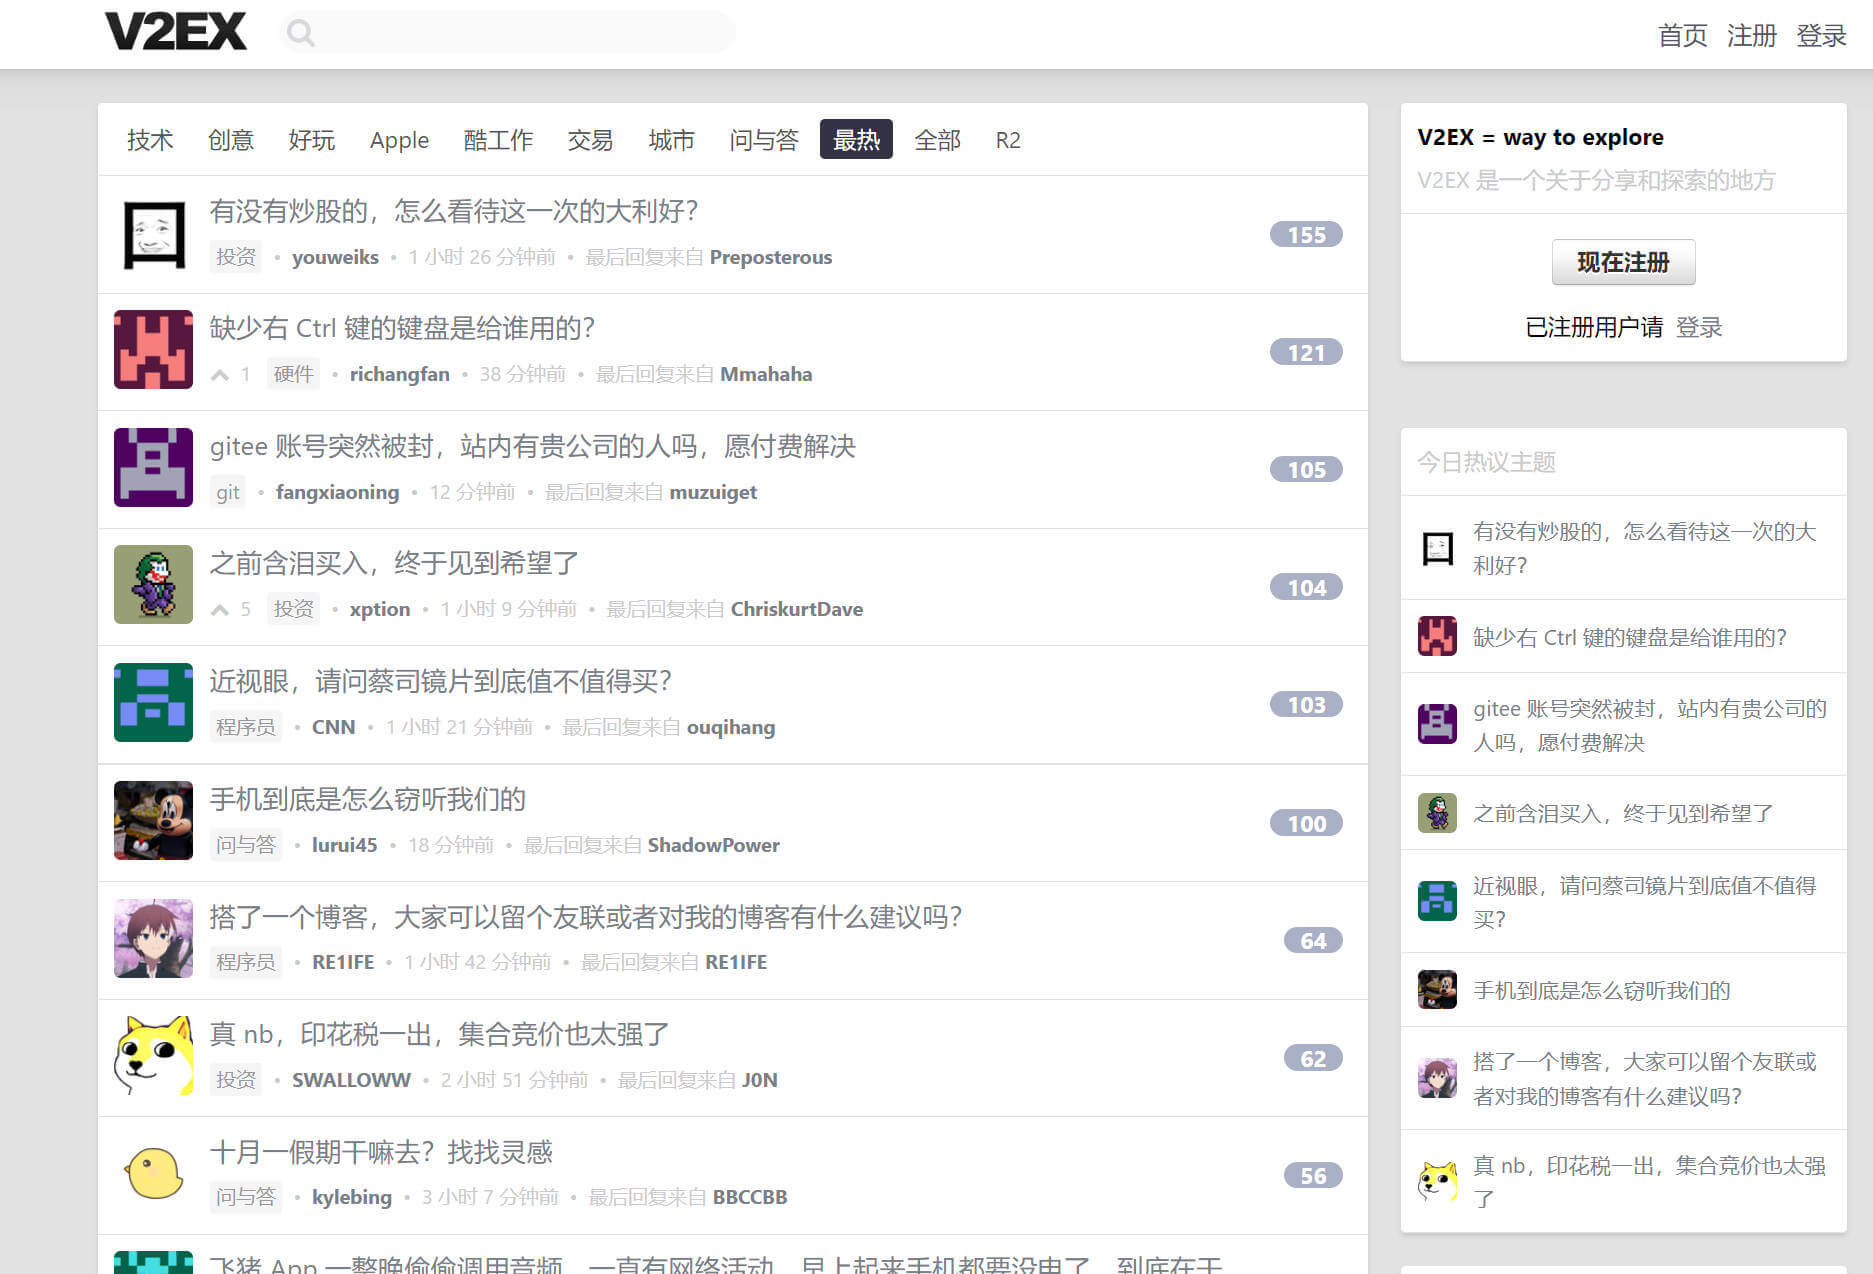Click the 投资 node tag under first topic

[x=236, y=257]
